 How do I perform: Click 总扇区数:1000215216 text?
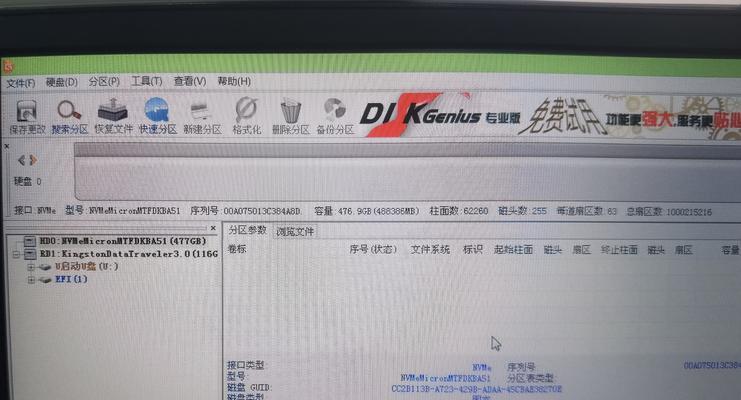669,212
